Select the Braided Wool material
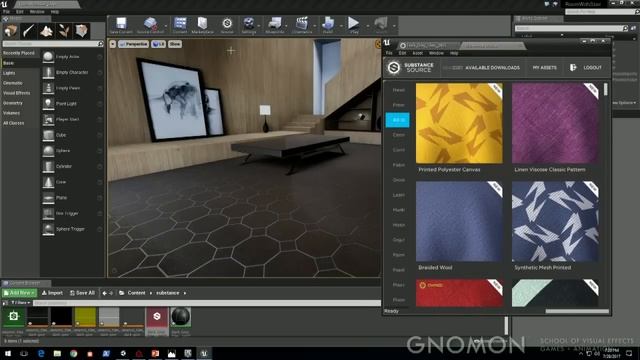 click(459, 222)
